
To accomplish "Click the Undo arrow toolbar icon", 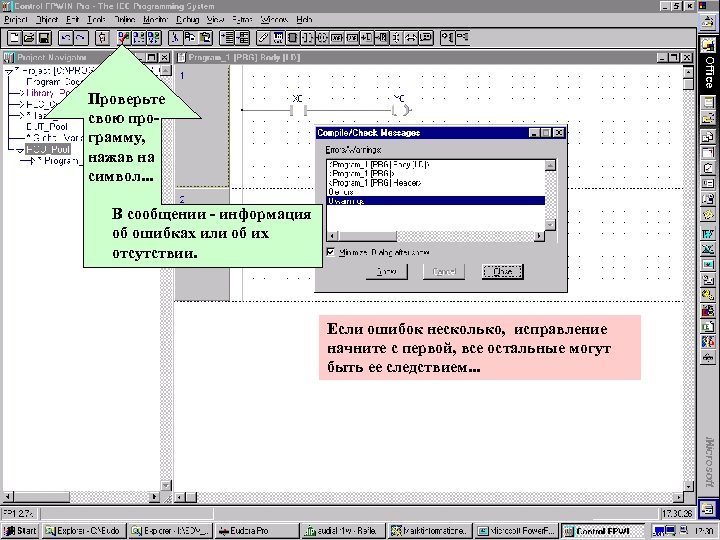I will pos(66,38).
